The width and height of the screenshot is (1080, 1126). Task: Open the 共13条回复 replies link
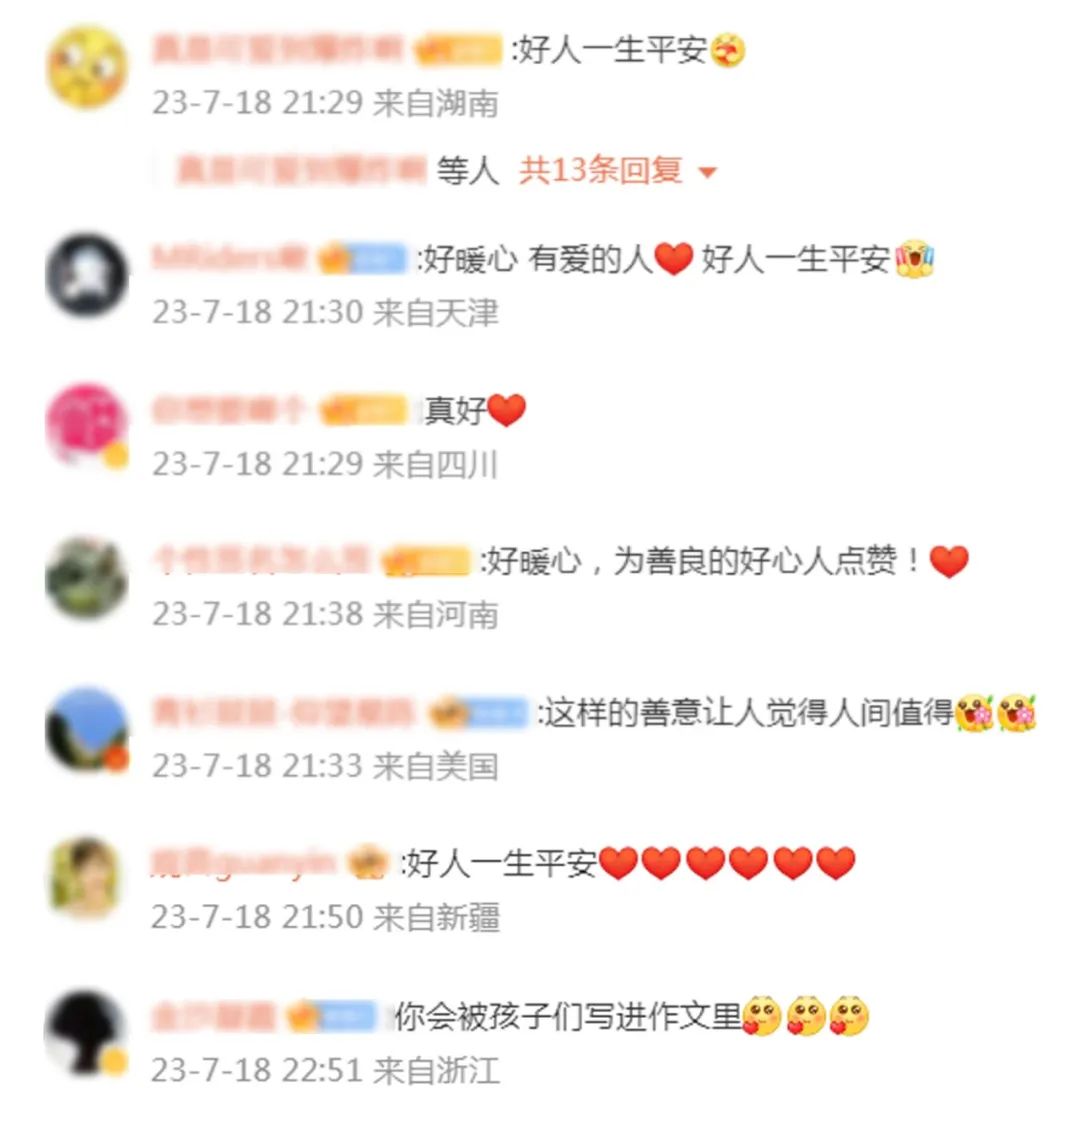tap(600, 170)
